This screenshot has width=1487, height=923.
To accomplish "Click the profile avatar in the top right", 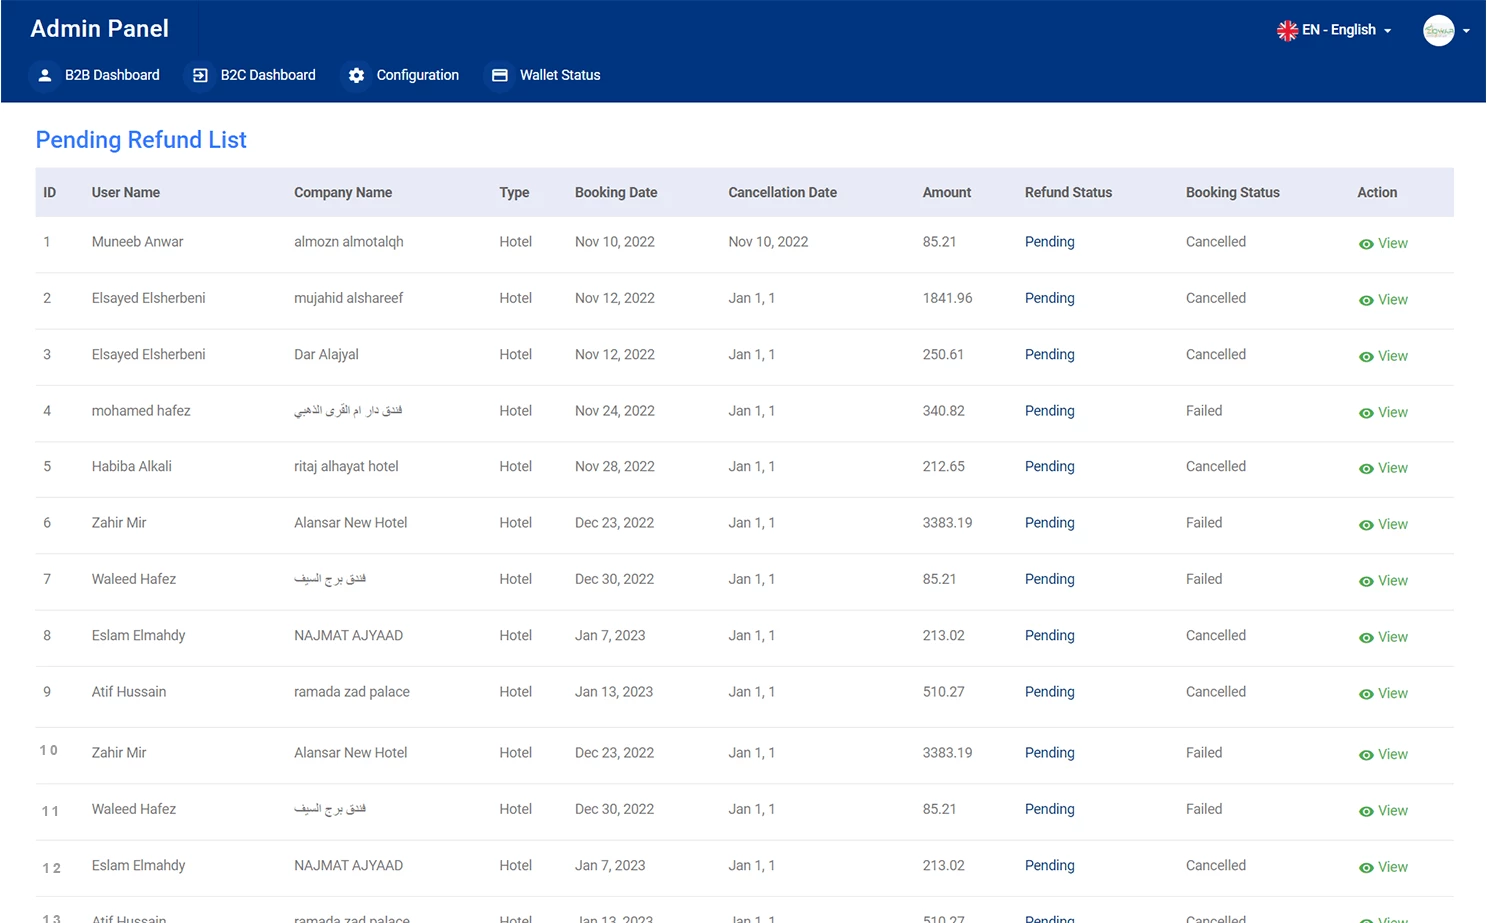I will point(1440,30).
